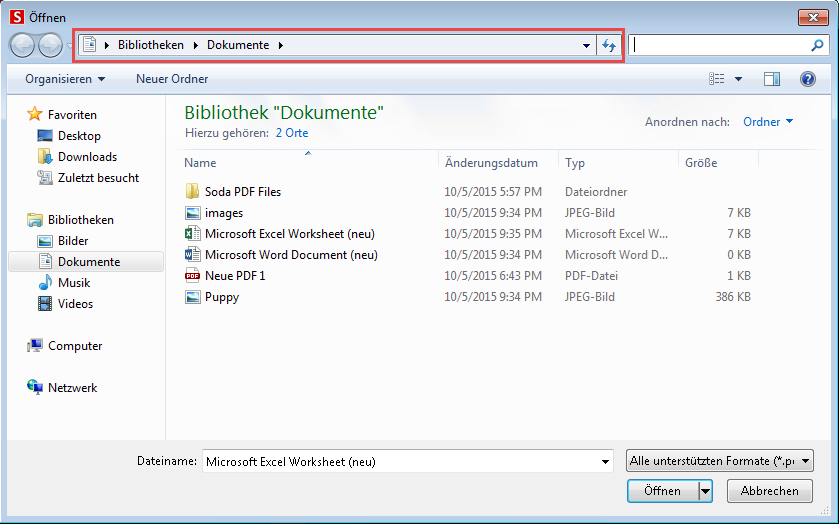Click the Soda PDF Files folder icon
The image size is (839, 524).
click(192, 192)
